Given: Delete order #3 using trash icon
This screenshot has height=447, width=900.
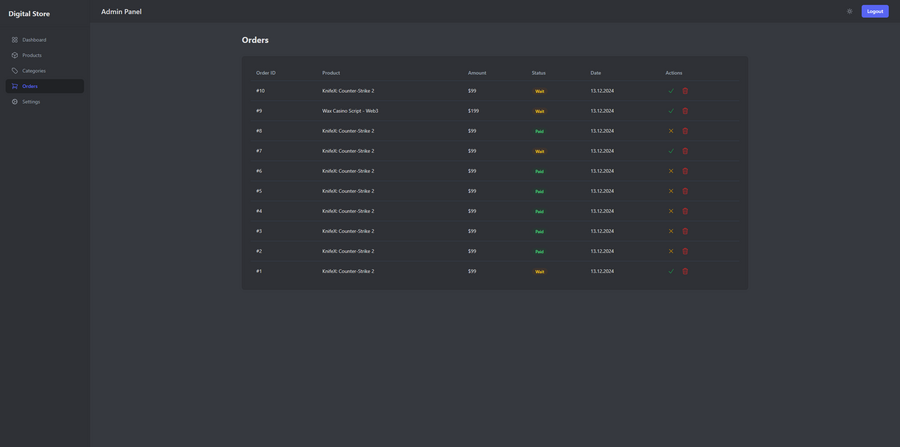Looking at the screenshot, I should (x=685, y=231).
